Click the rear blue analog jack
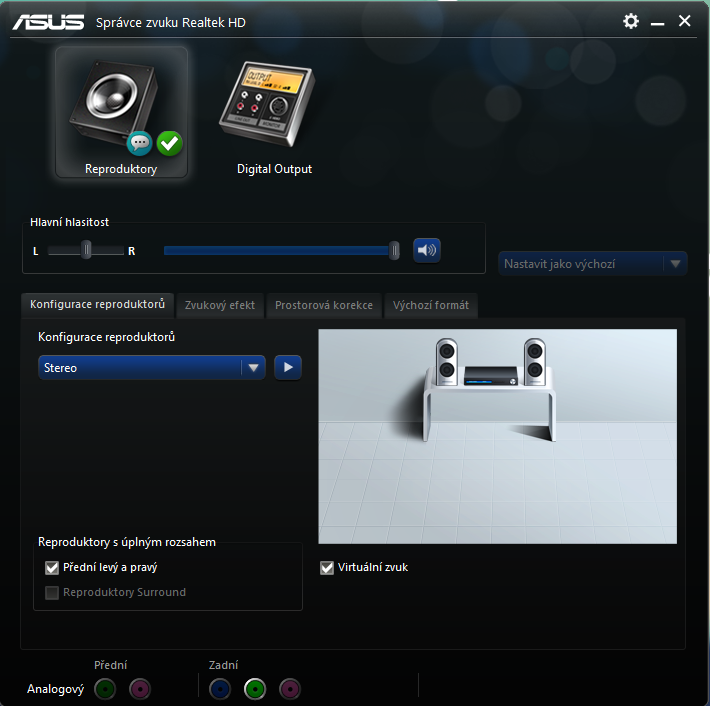The width and height of the screenshot is (710, 706). click(220, 689)
